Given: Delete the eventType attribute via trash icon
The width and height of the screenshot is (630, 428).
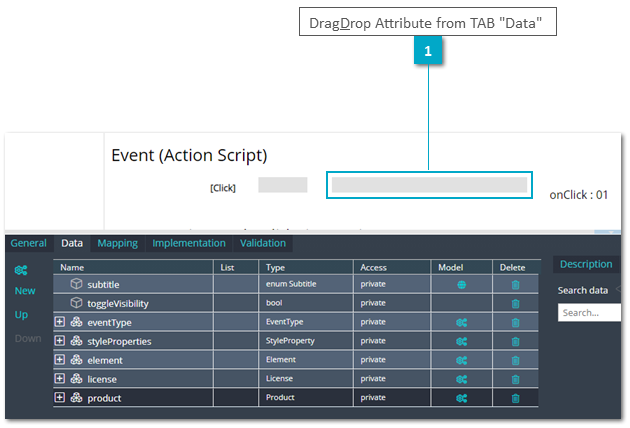Looking at the screenshot, I should (515, 322).
